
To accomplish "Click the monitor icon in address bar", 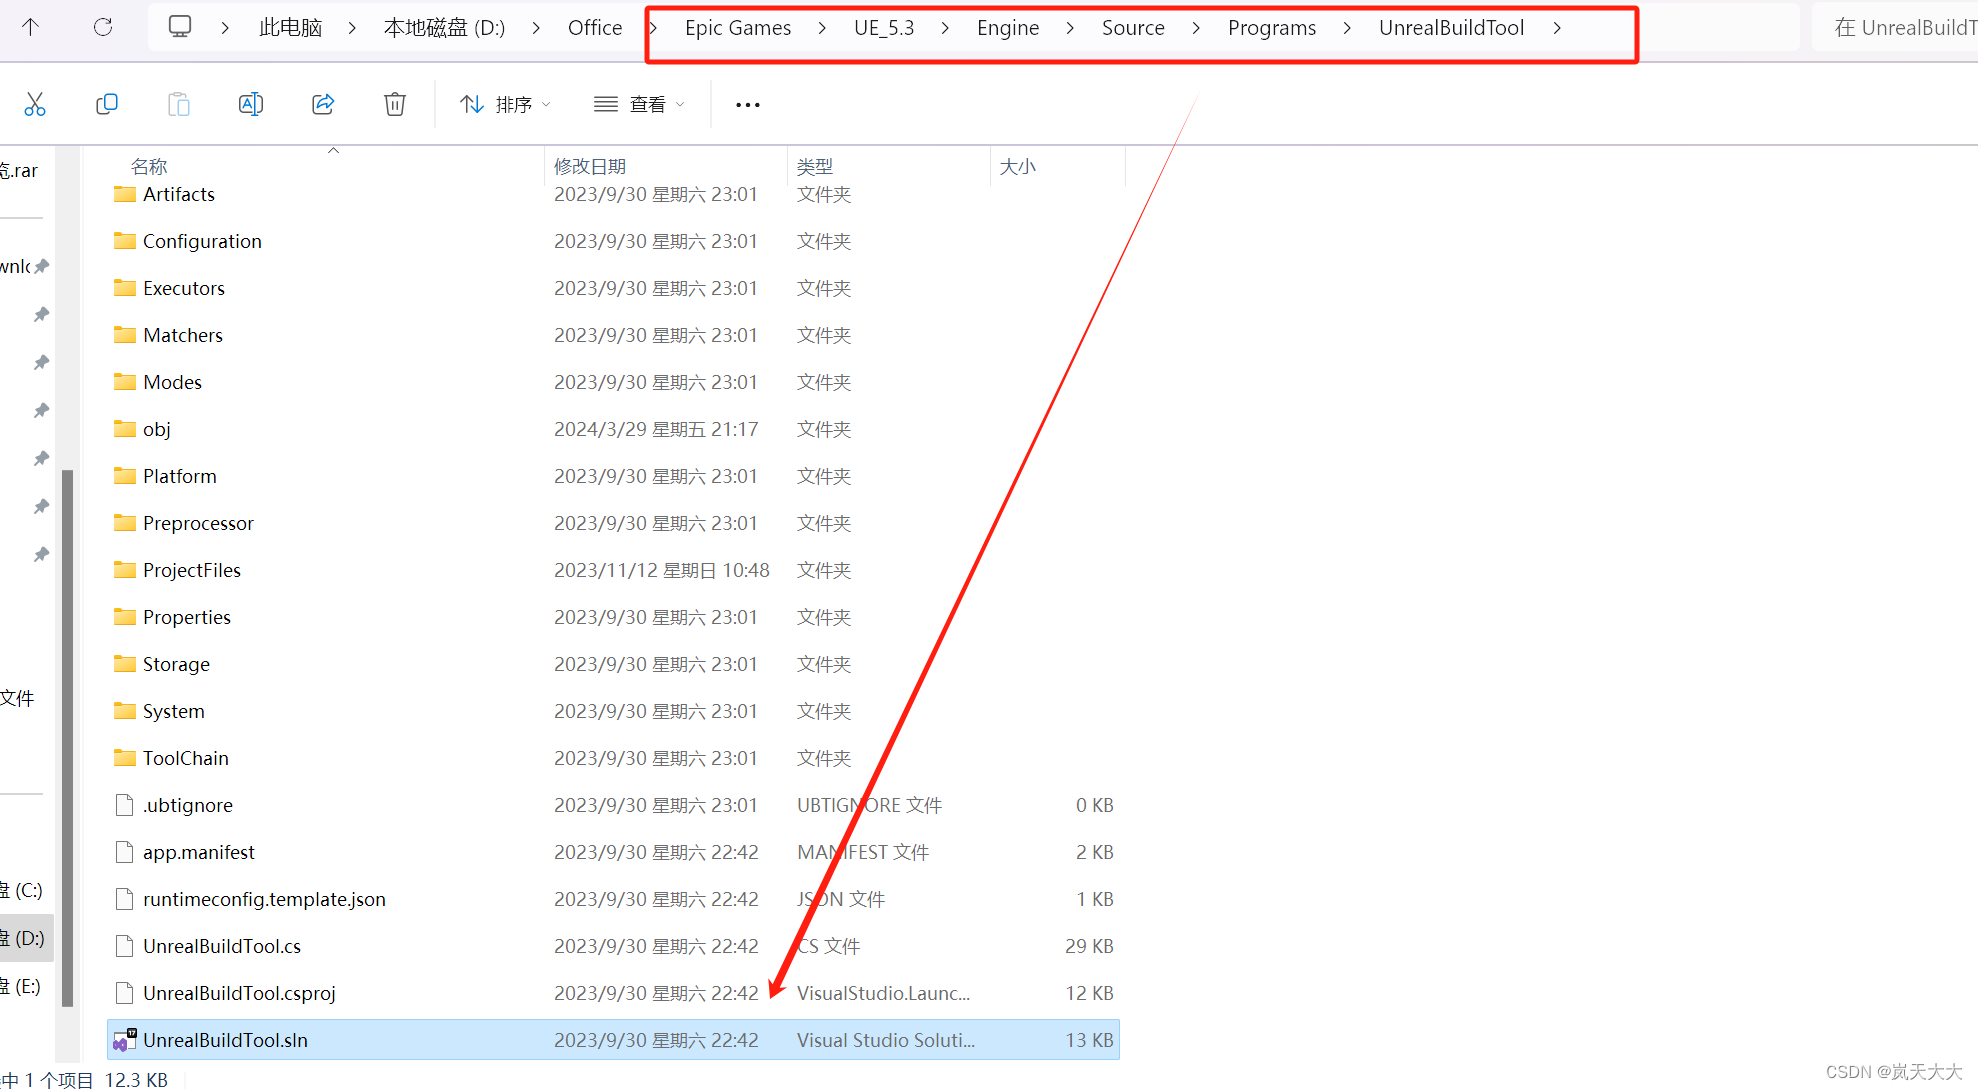I will [x=180, y=27].
